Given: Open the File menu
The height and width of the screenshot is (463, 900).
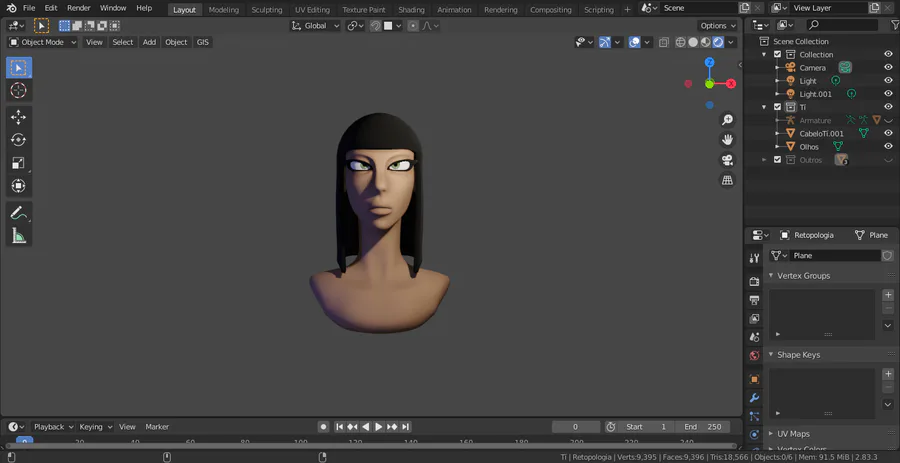Looking at the screenshot, I should tap(29, 8).
